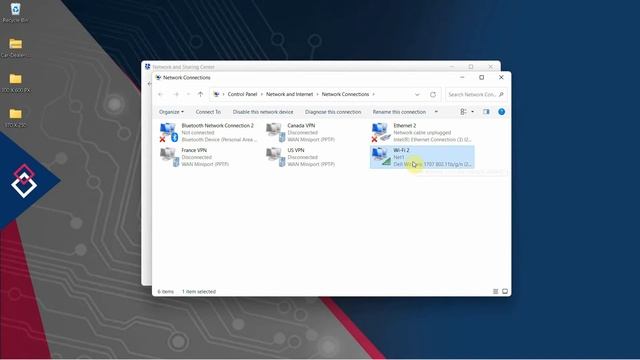Click Network and Sharing Center background window title
Screen dimensions: 640x360
[x=184, y=67]
